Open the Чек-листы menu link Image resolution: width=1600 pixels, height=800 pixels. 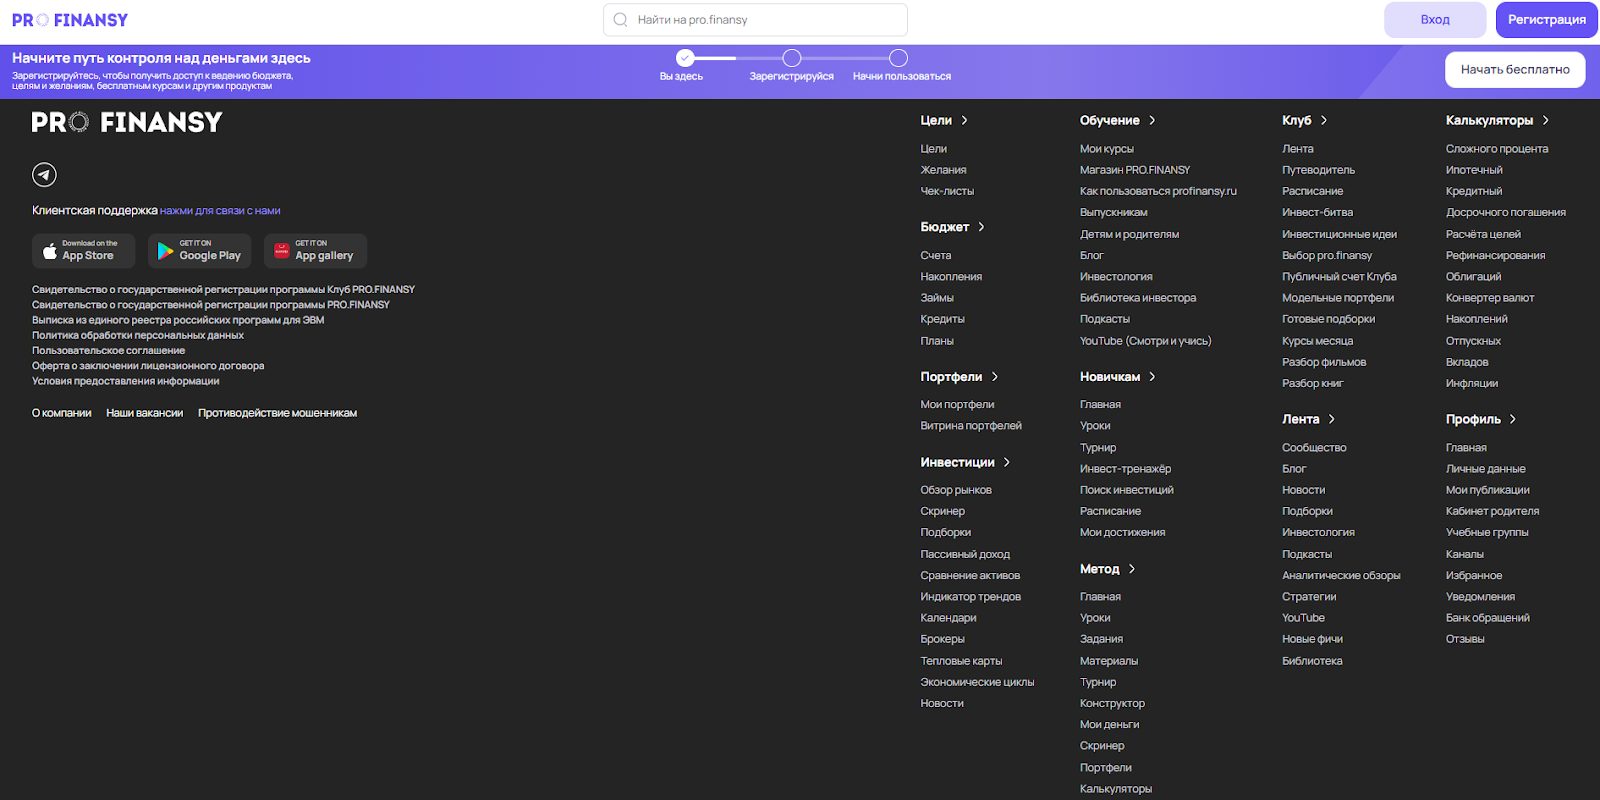point(947,191)
